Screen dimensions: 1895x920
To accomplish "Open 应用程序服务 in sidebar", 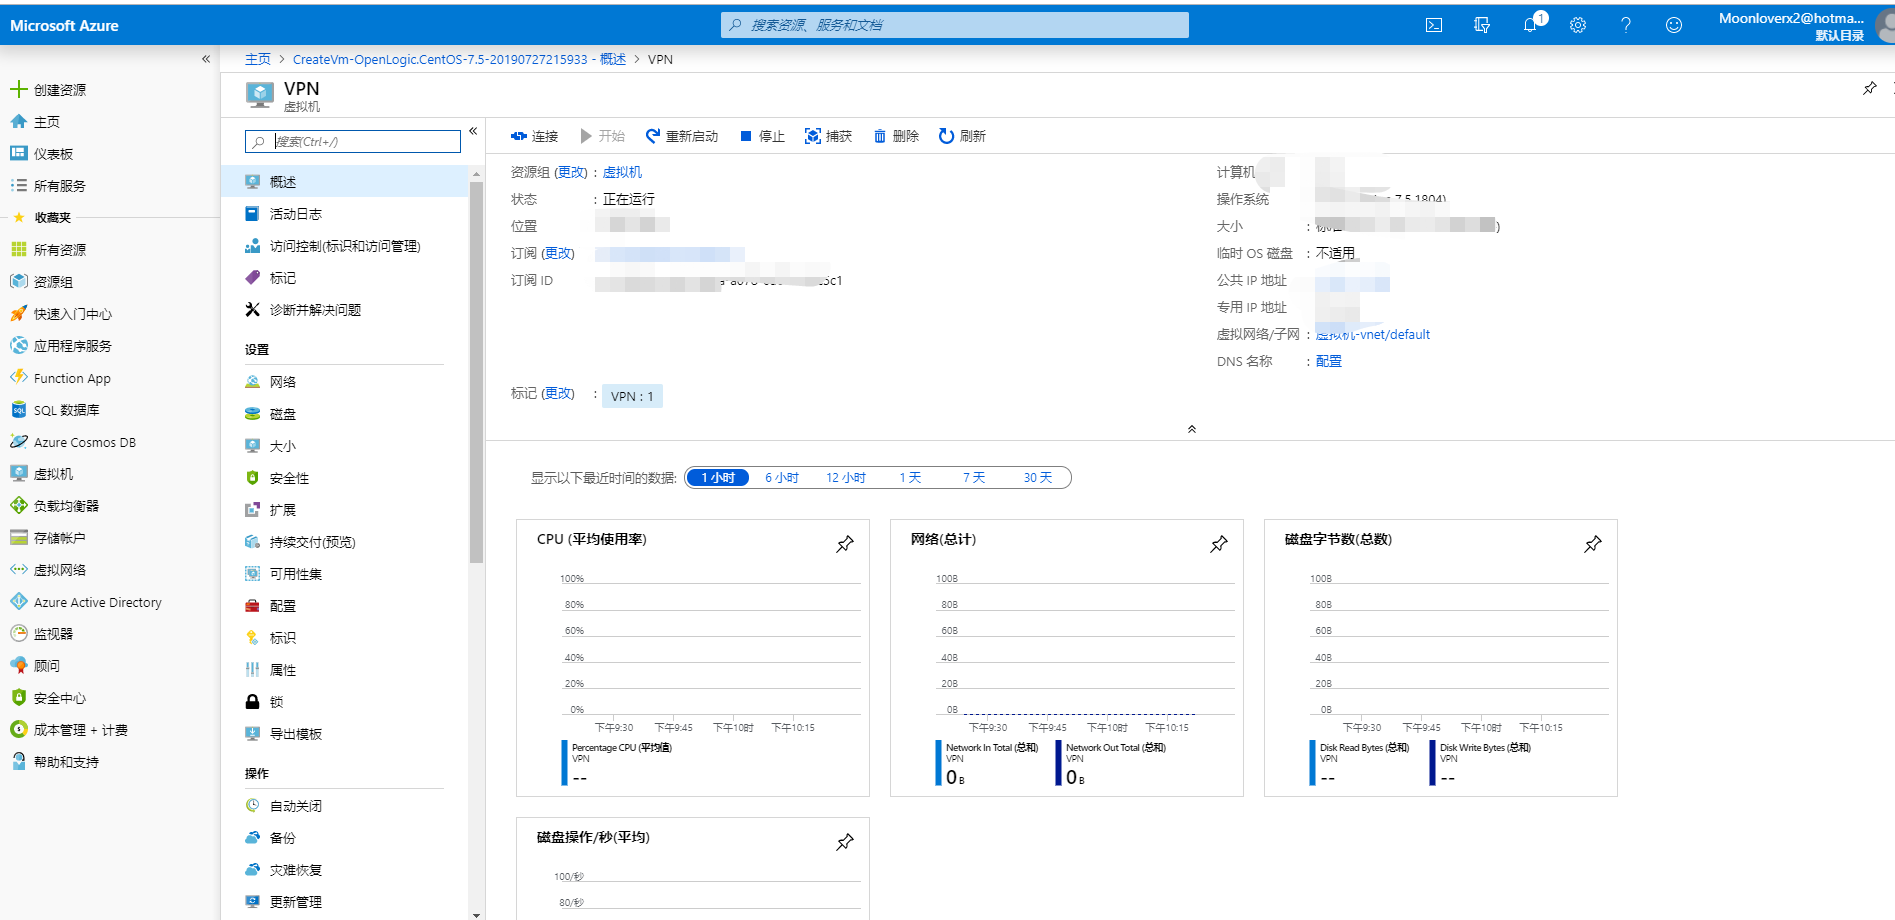I will coord(61,345).
